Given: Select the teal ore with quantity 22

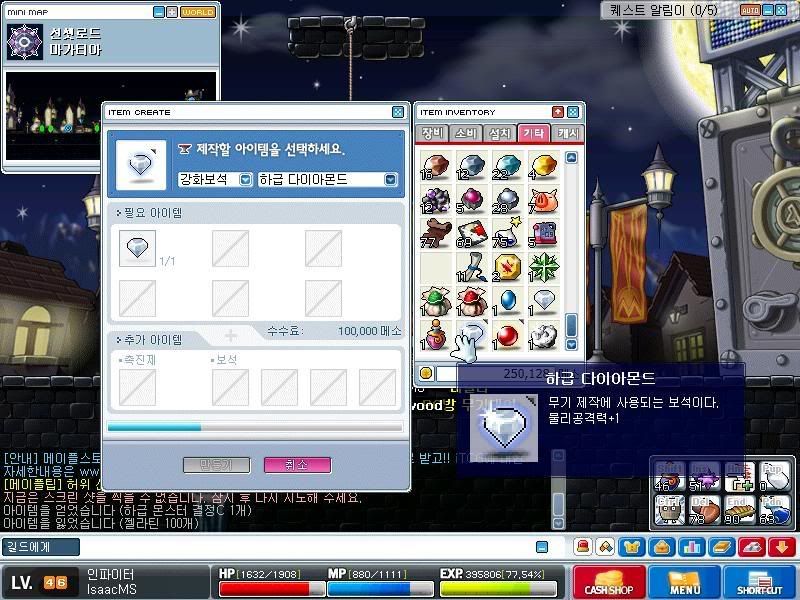Looking at the screenshot, I should (x=508, y=166).
